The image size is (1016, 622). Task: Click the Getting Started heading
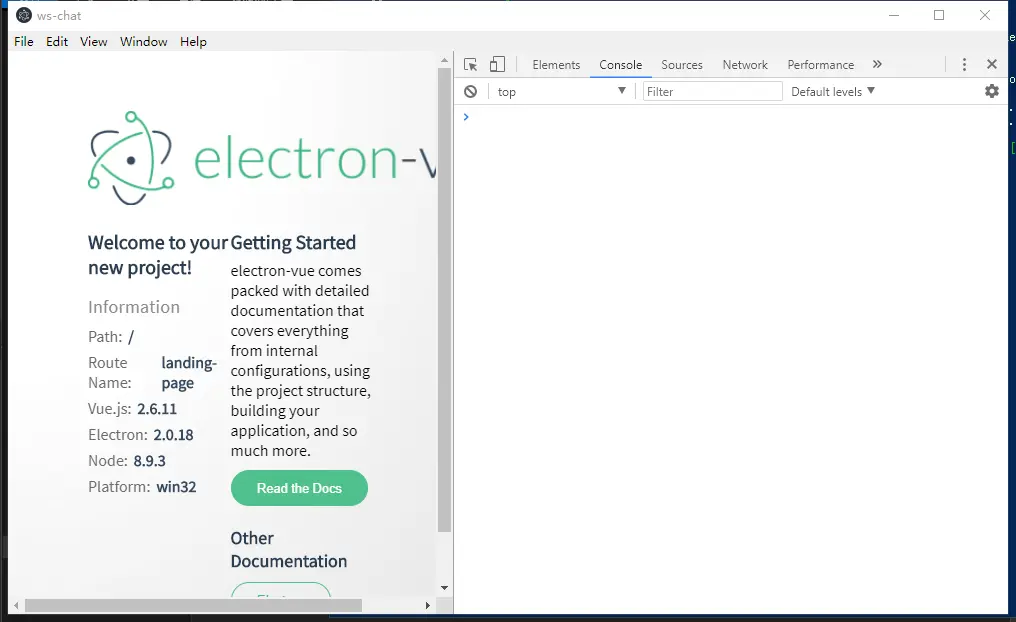coord(293,242)
